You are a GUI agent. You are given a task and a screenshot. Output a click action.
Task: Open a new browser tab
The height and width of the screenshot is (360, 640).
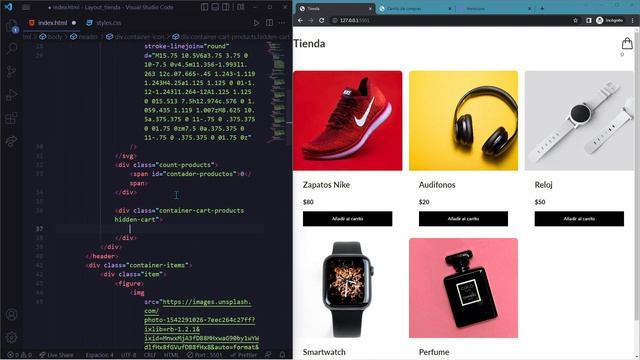(x=542, y=8)
